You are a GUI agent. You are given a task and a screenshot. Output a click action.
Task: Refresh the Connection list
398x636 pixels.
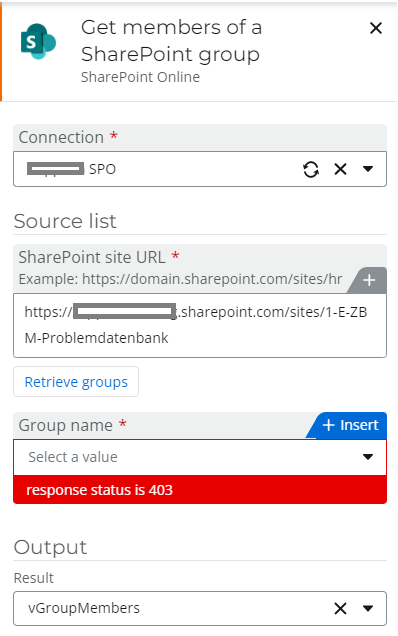tap(311, 169)
